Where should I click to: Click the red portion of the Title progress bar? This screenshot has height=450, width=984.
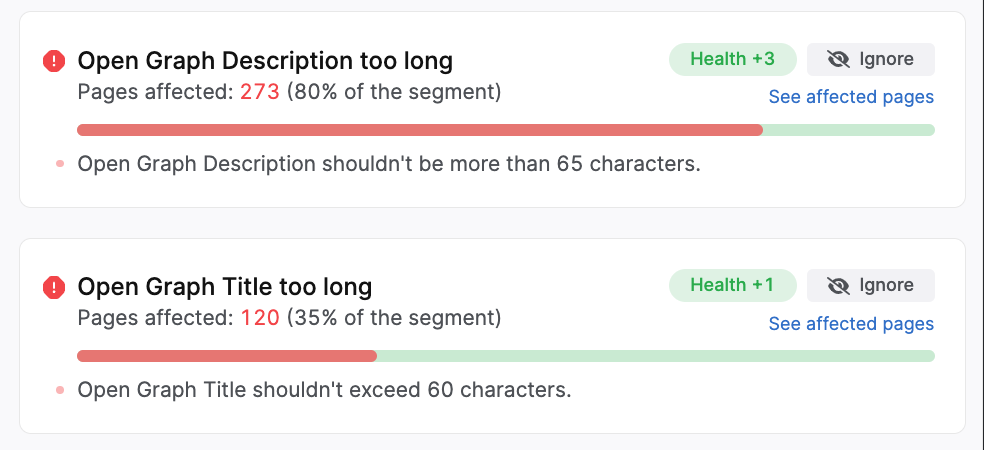(226, 356)
